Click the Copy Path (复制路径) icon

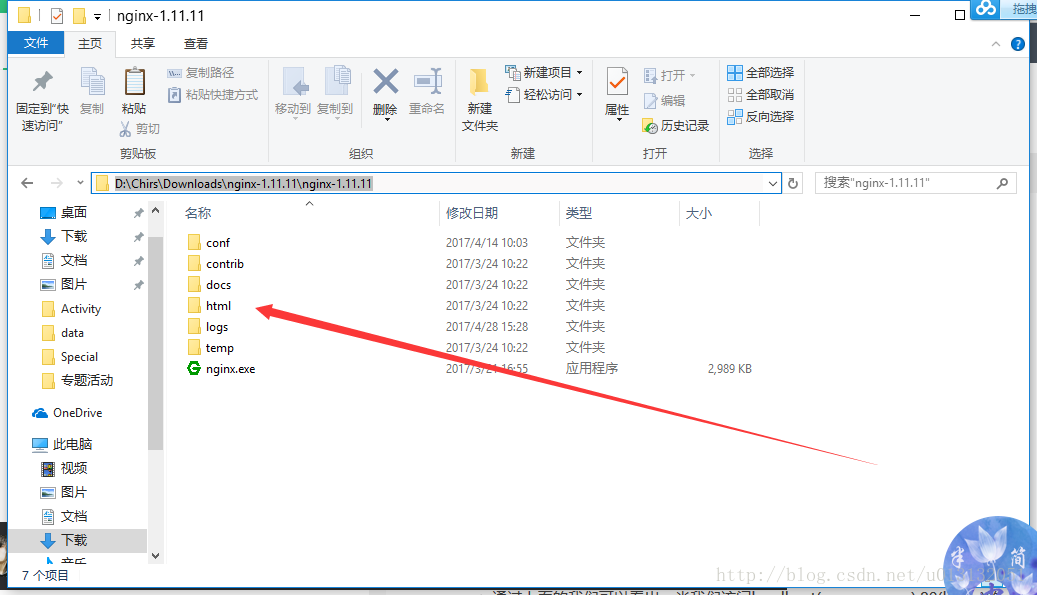pos(174,73)
